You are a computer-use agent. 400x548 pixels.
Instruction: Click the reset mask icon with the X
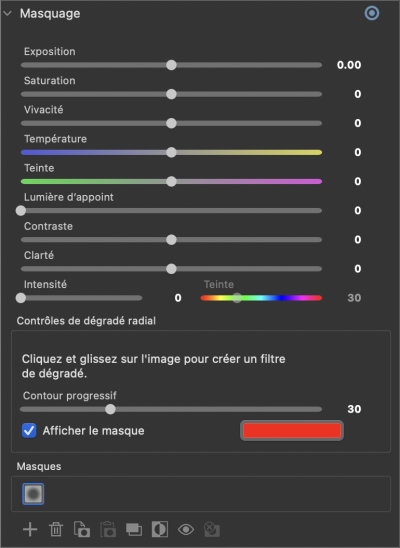point(212,529)
